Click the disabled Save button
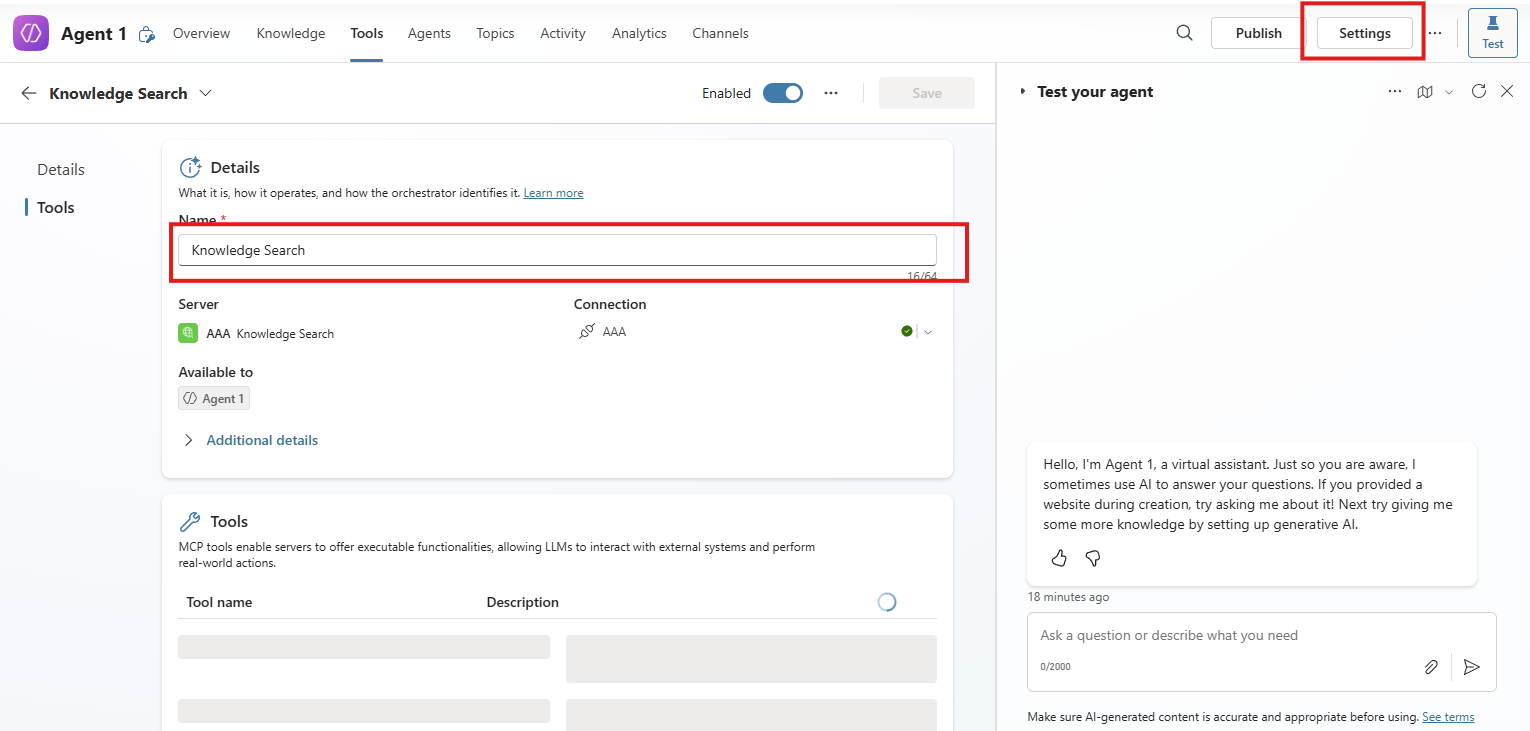1530x731 pixels. pyautogui.click(x=927, y=93)
